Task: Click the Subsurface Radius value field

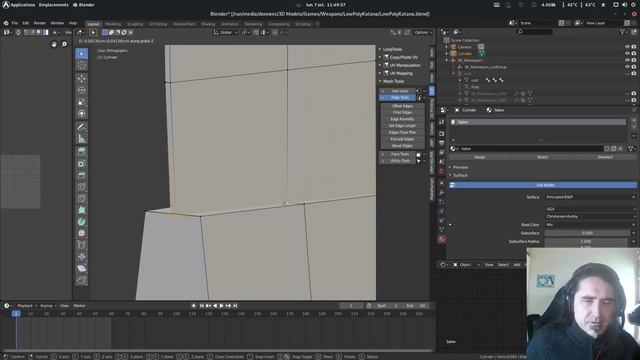Action: point(587,241)
